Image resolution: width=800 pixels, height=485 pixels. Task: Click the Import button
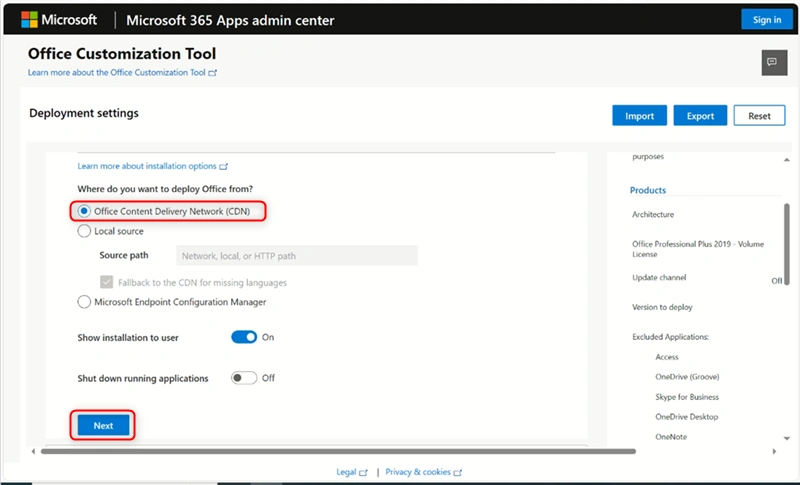(x=639, y=116)
